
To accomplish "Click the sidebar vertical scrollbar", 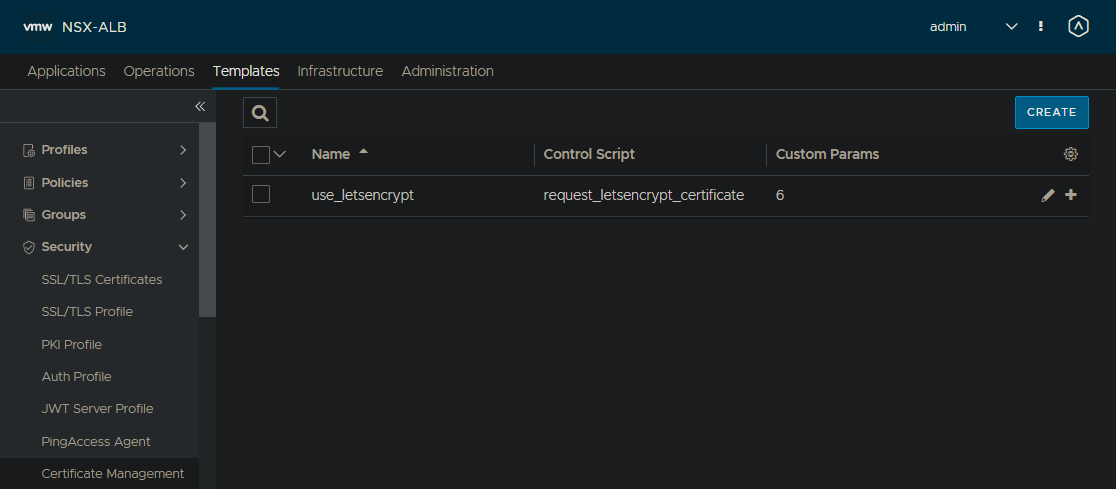I will 207,219.
